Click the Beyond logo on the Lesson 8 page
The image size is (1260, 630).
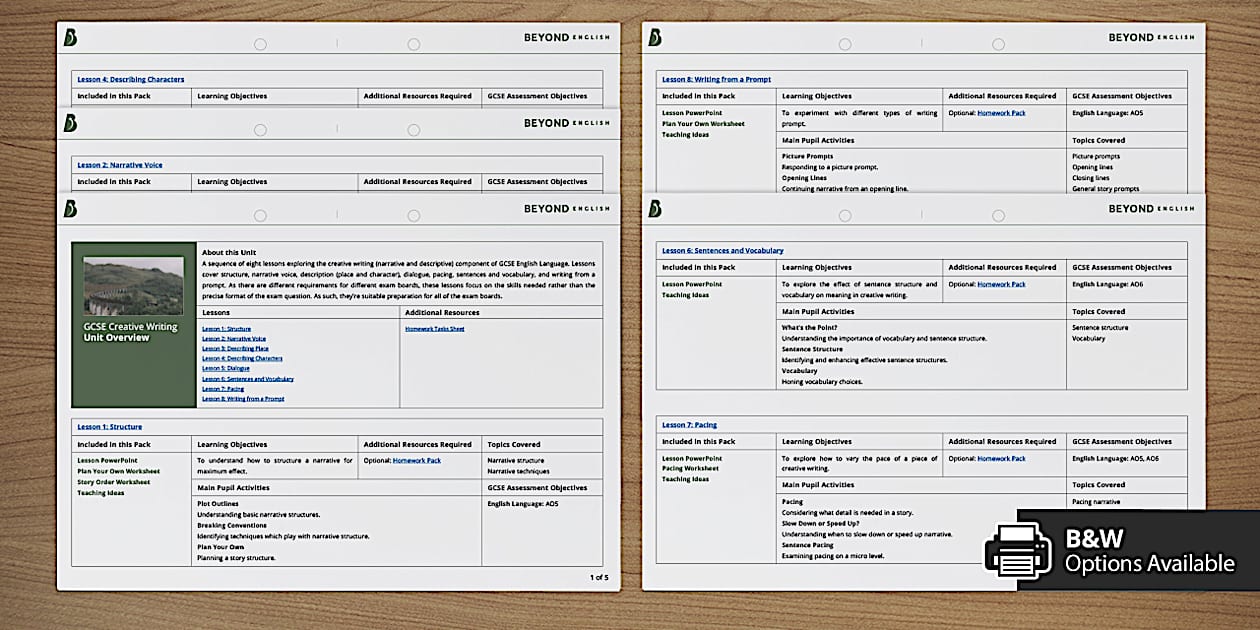click(654, 38)
